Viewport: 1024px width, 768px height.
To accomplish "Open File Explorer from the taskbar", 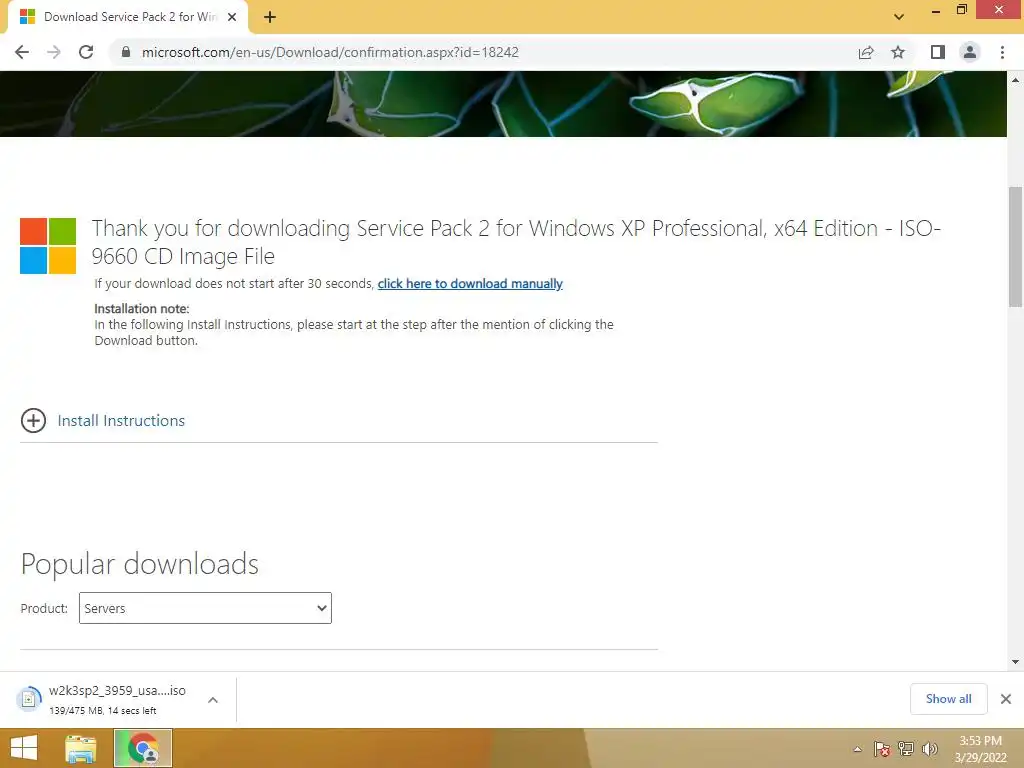I will pyautogui.click(x=81, y=748).
